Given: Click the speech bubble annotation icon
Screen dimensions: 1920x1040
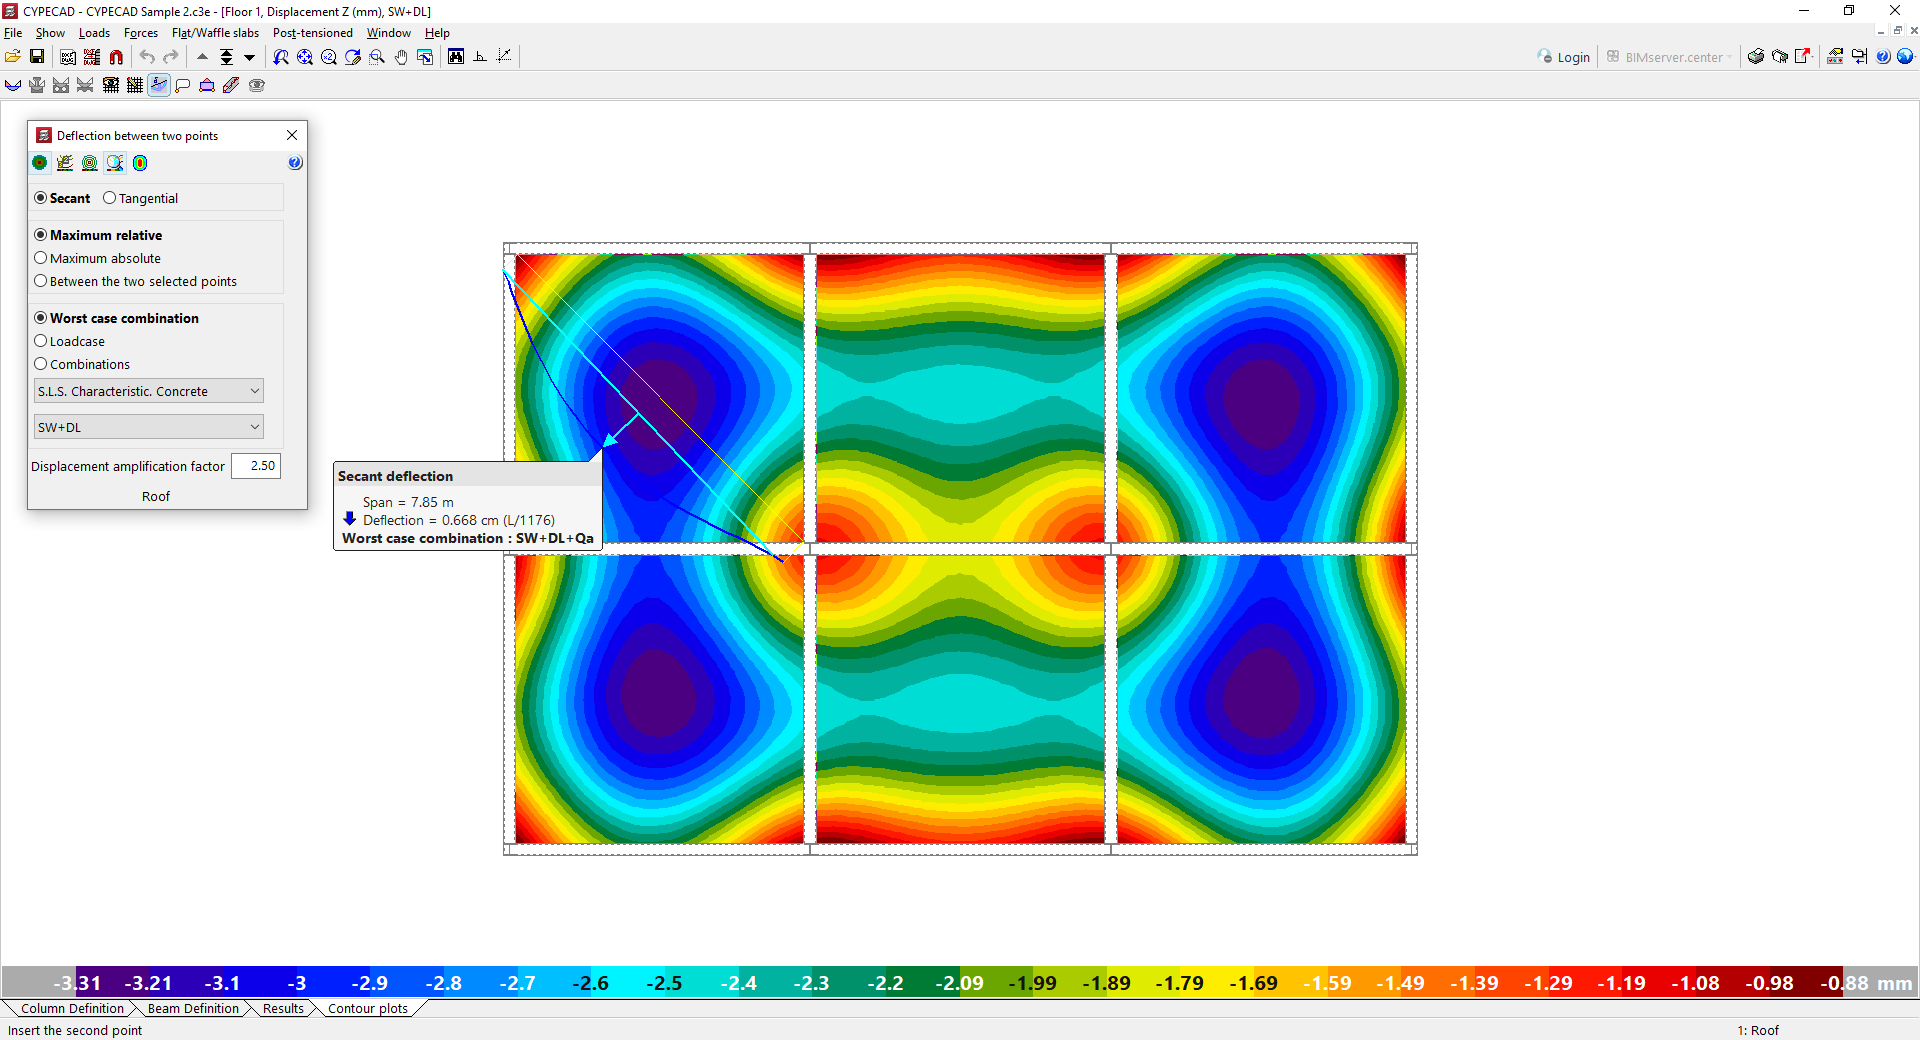Looking at the screenshot, I should point(183,85).
